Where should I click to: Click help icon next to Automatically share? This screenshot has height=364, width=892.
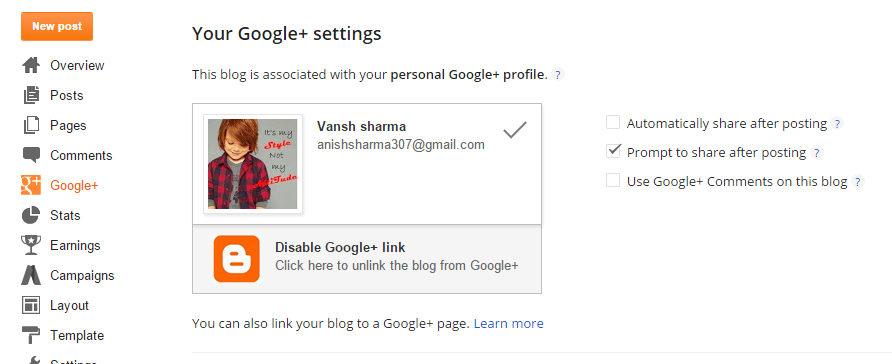pos(836,123)
